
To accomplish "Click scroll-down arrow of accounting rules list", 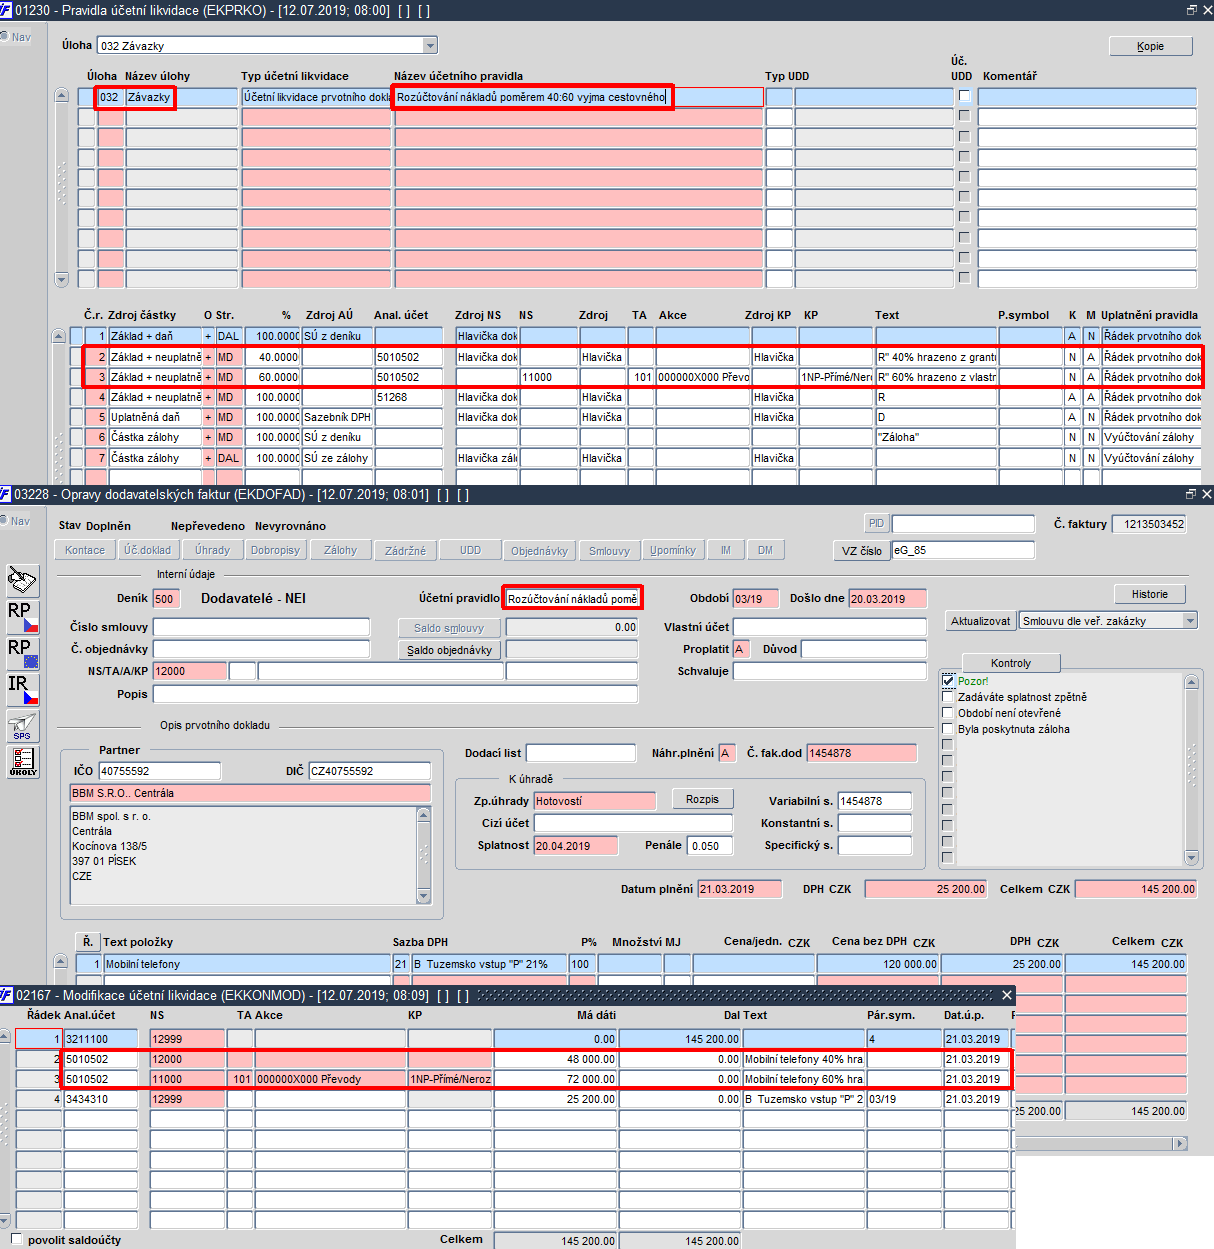I will [61, 279].
